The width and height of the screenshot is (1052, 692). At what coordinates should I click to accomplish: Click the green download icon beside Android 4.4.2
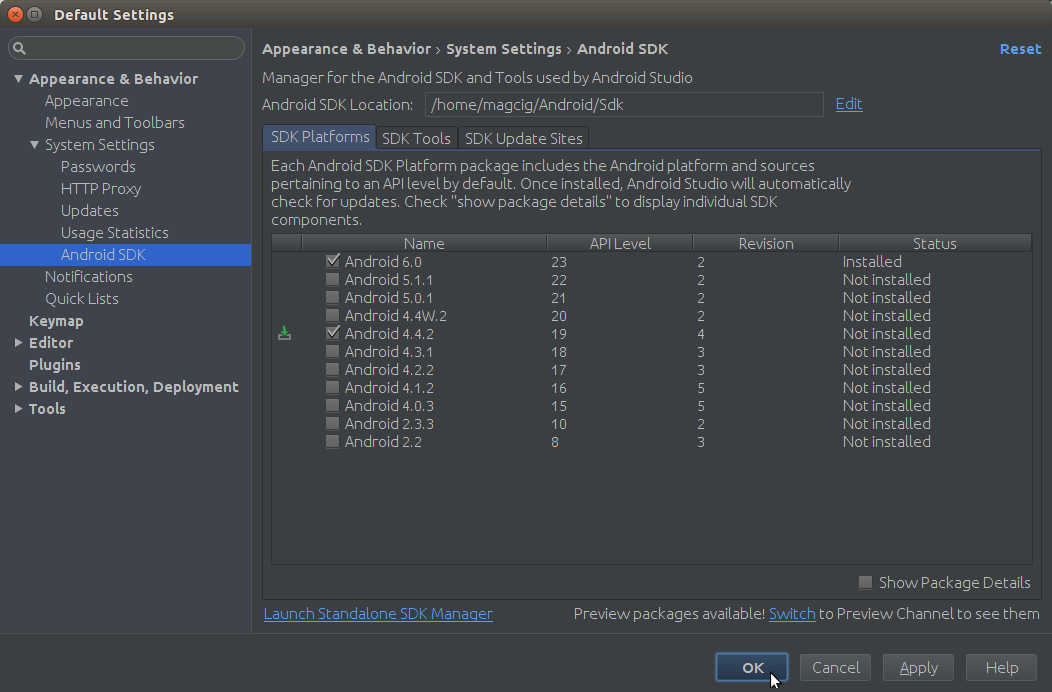[284, 334]
